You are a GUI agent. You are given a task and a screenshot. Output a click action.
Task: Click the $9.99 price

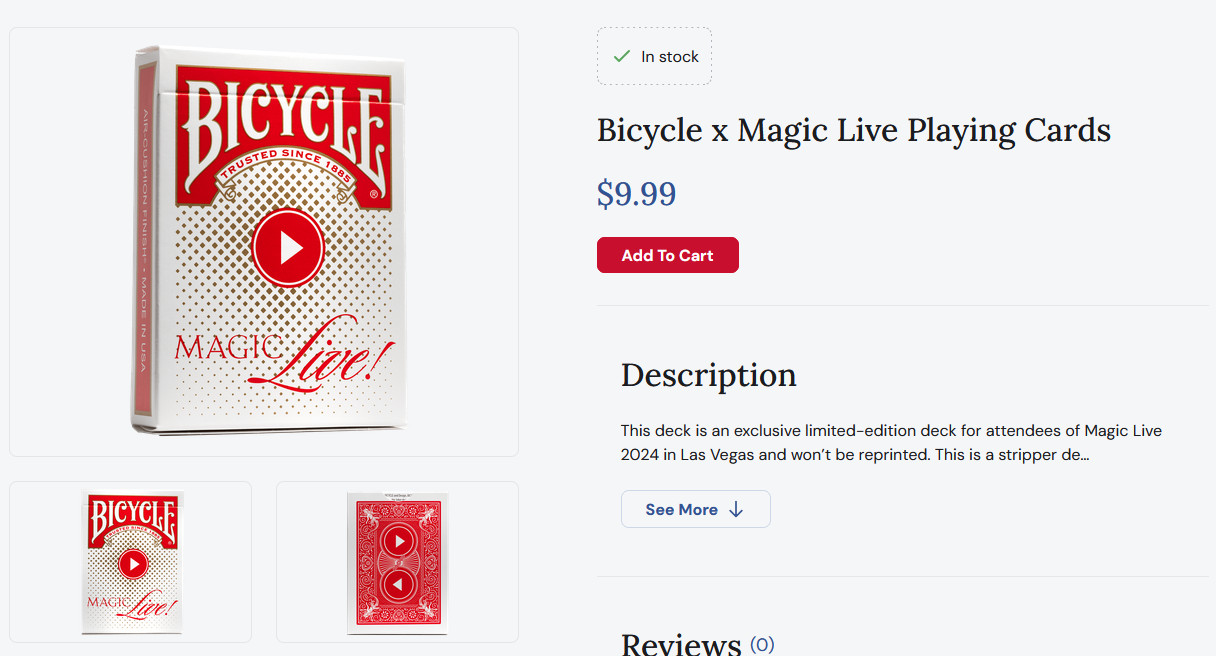tap(636, 193)
